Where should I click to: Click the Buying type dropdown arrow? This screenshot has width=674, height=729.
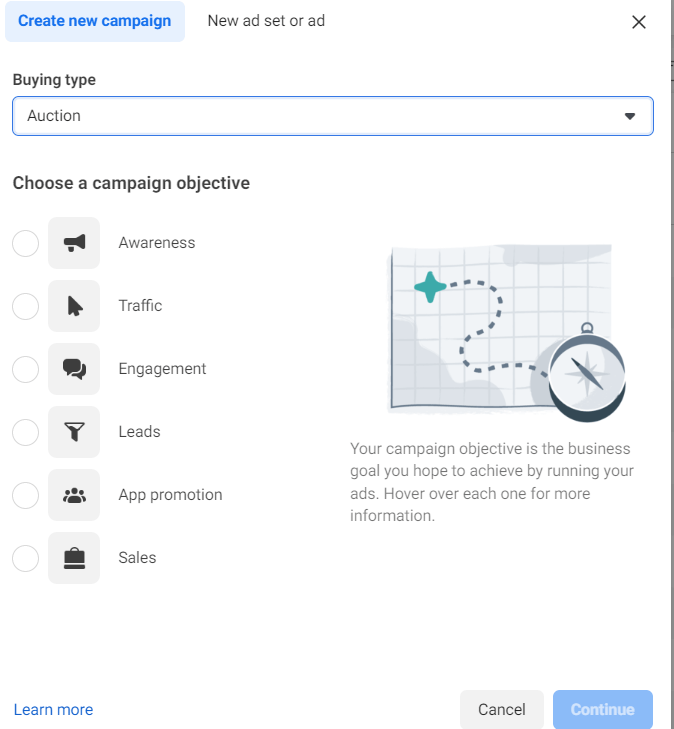(630, 116)
